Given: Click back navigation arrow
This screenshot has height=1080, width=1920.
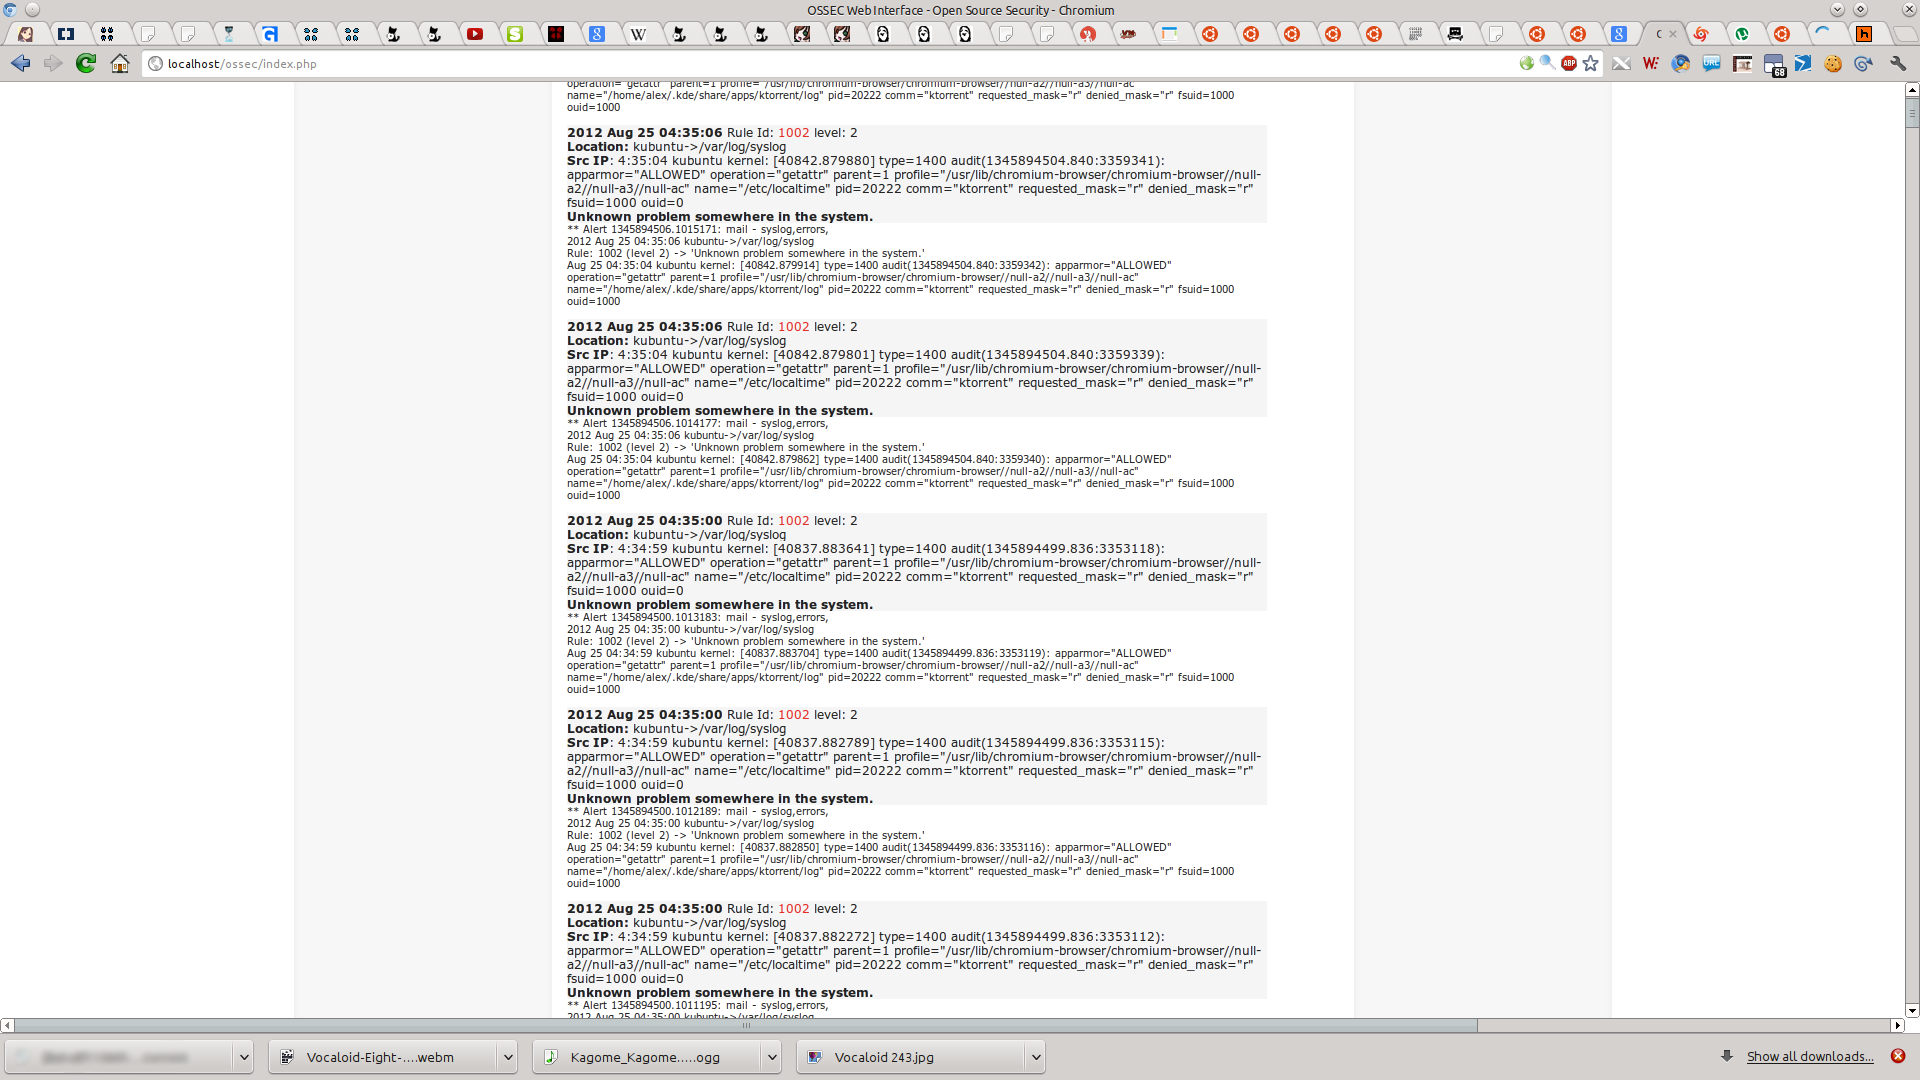Looking at the screenshot, I should (21, 63).
